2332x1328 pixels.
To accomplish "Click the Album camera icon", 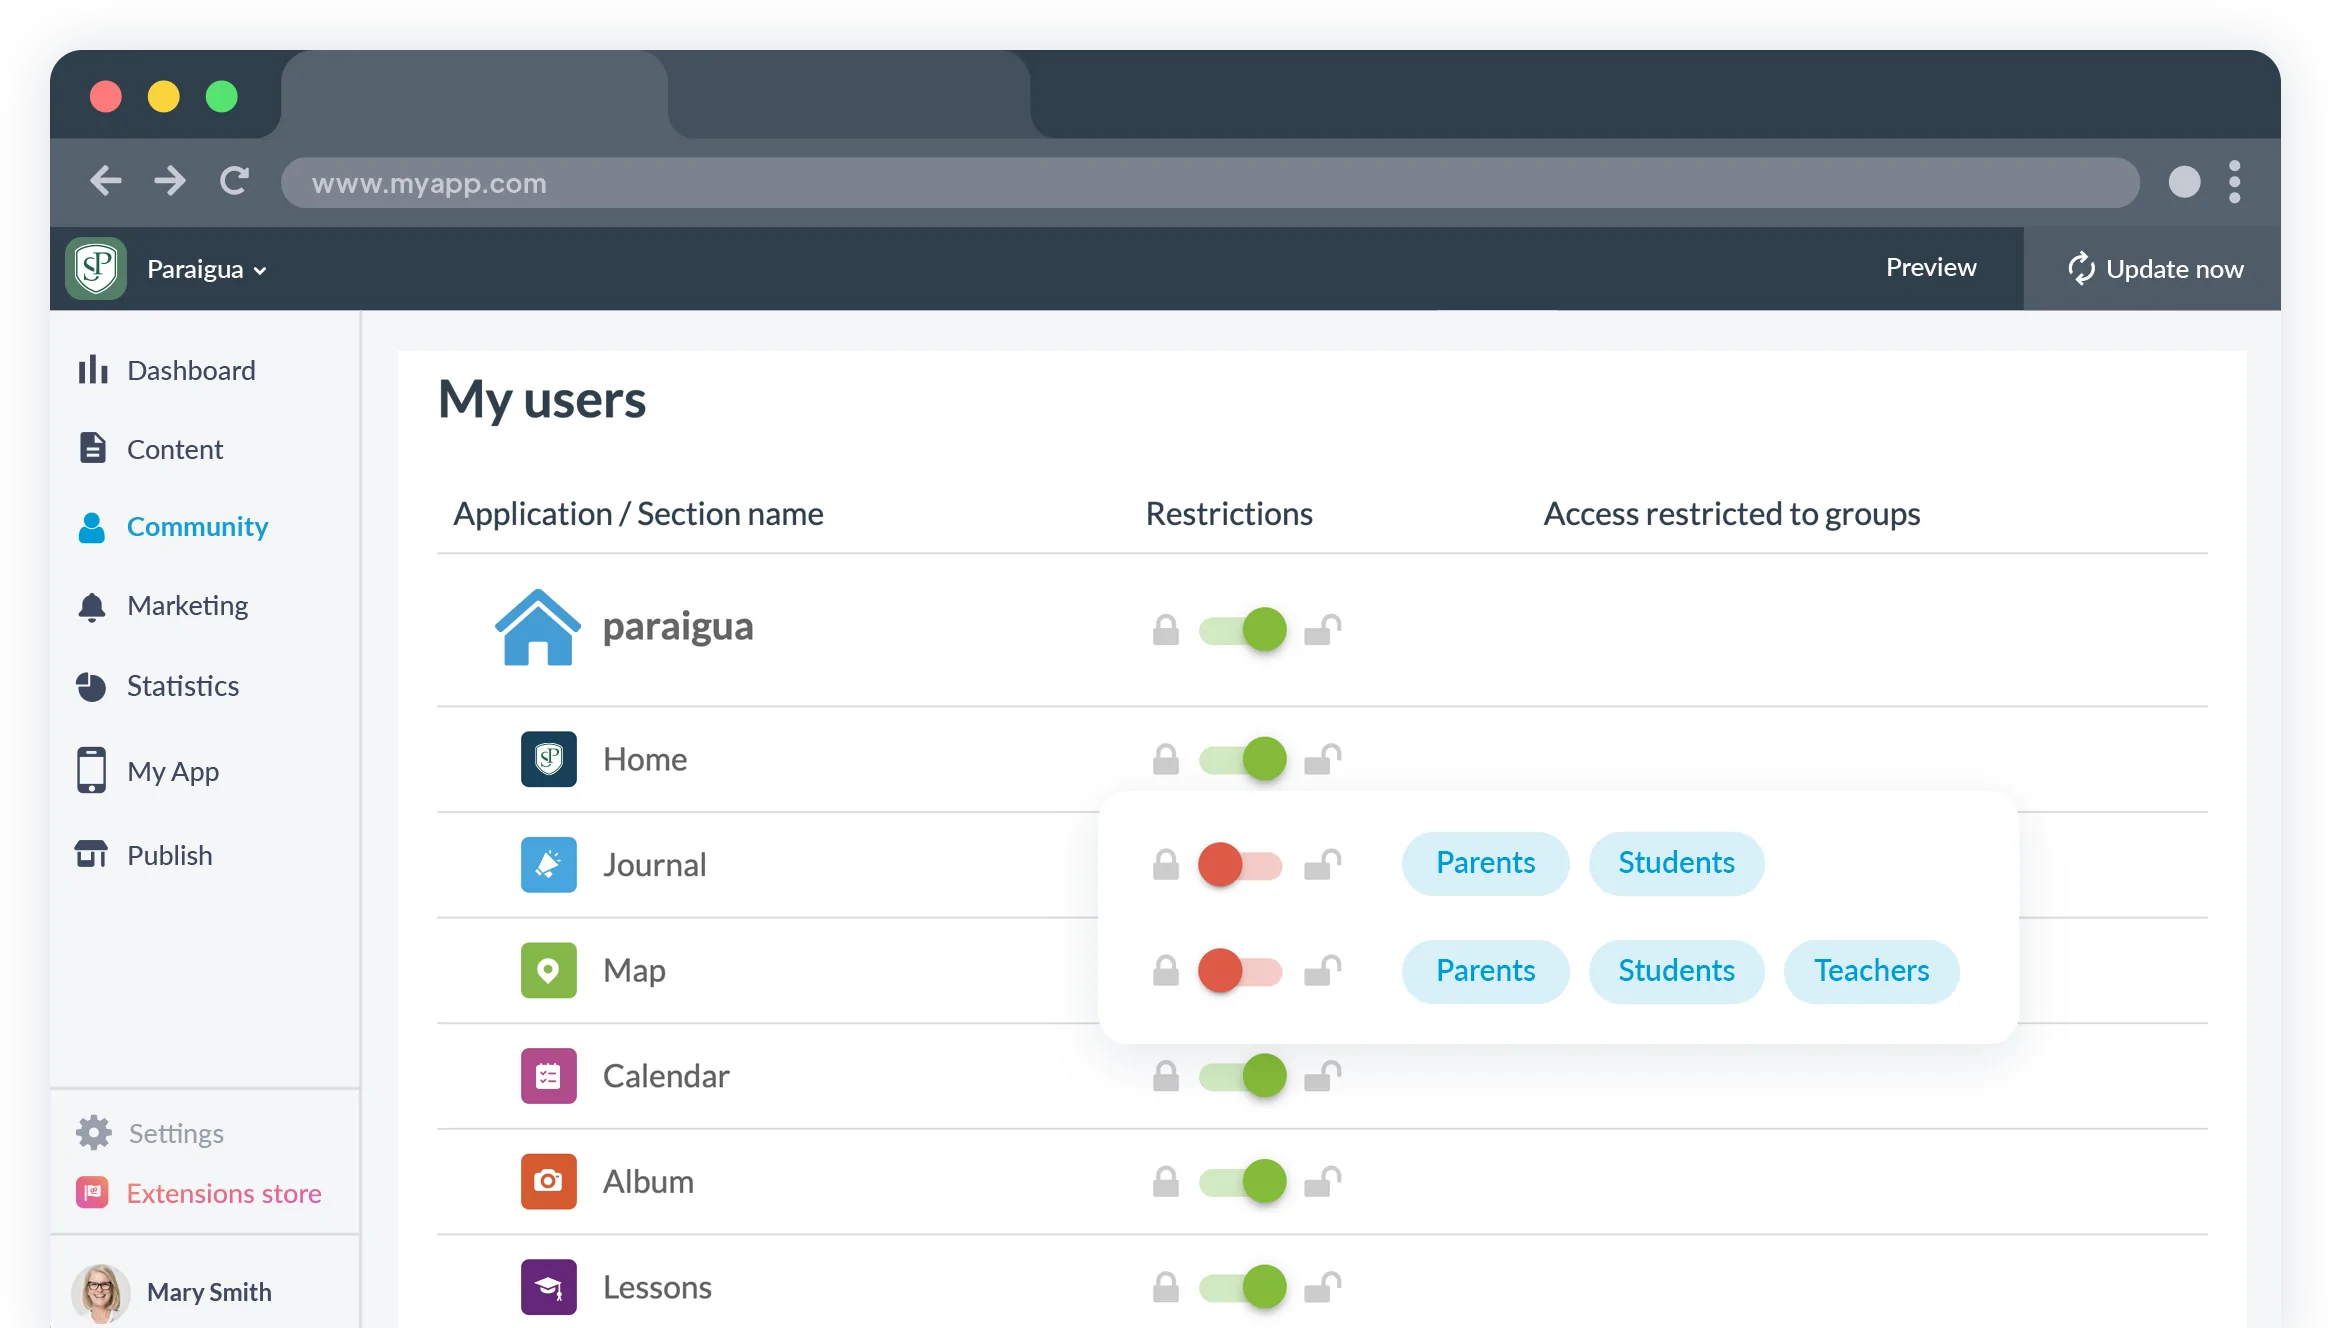I will 548,1181.
